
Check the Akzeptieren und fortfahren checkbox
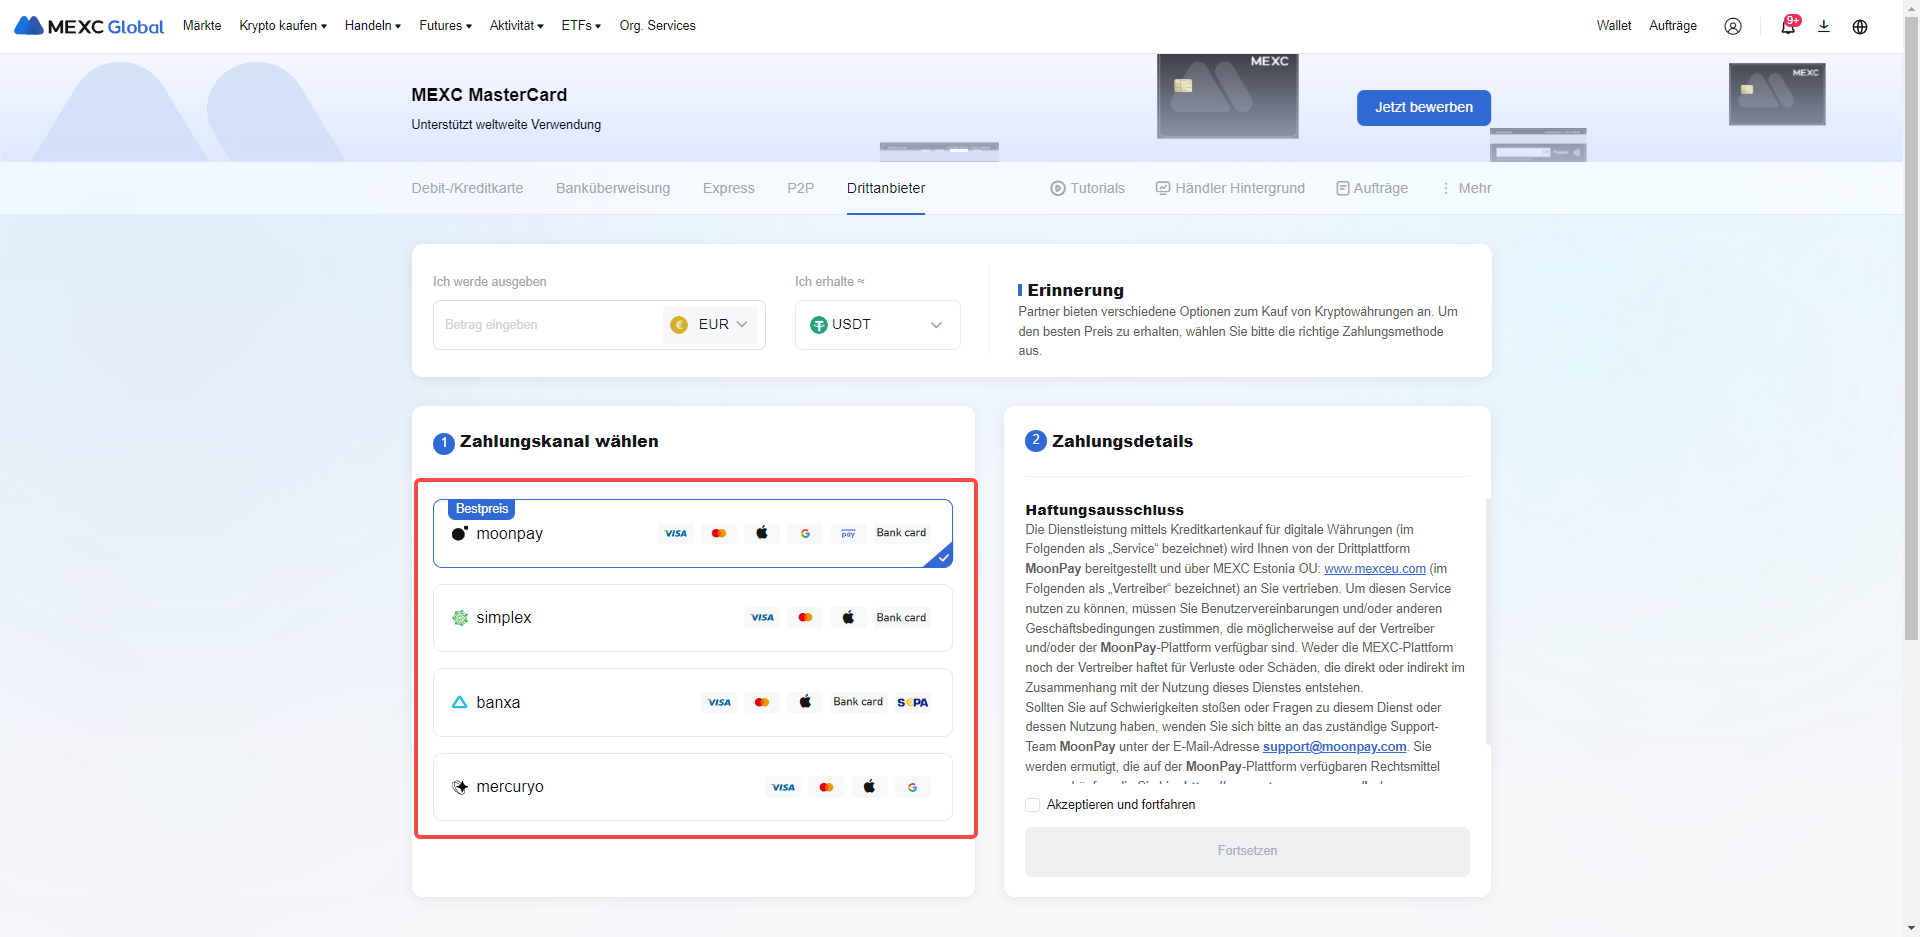coord(1032,805)
